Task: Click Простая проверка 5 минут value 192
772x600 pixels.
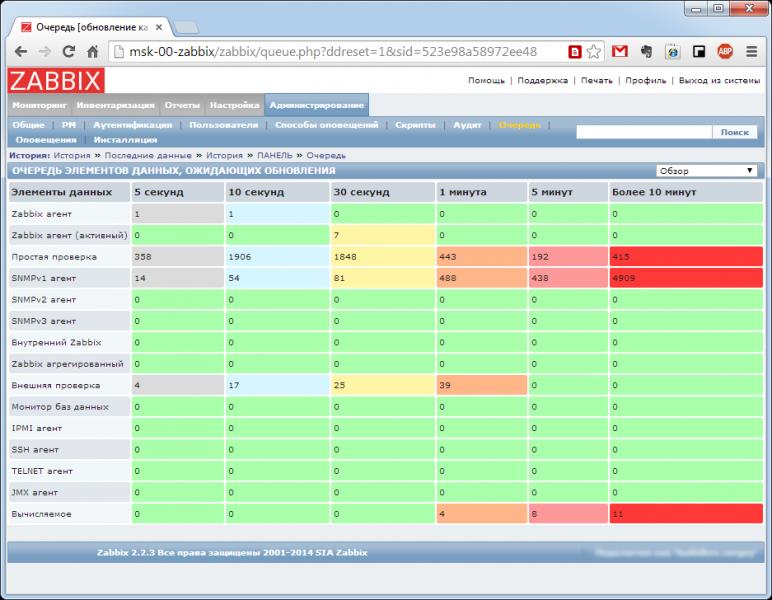Action: tap(568, 257)
